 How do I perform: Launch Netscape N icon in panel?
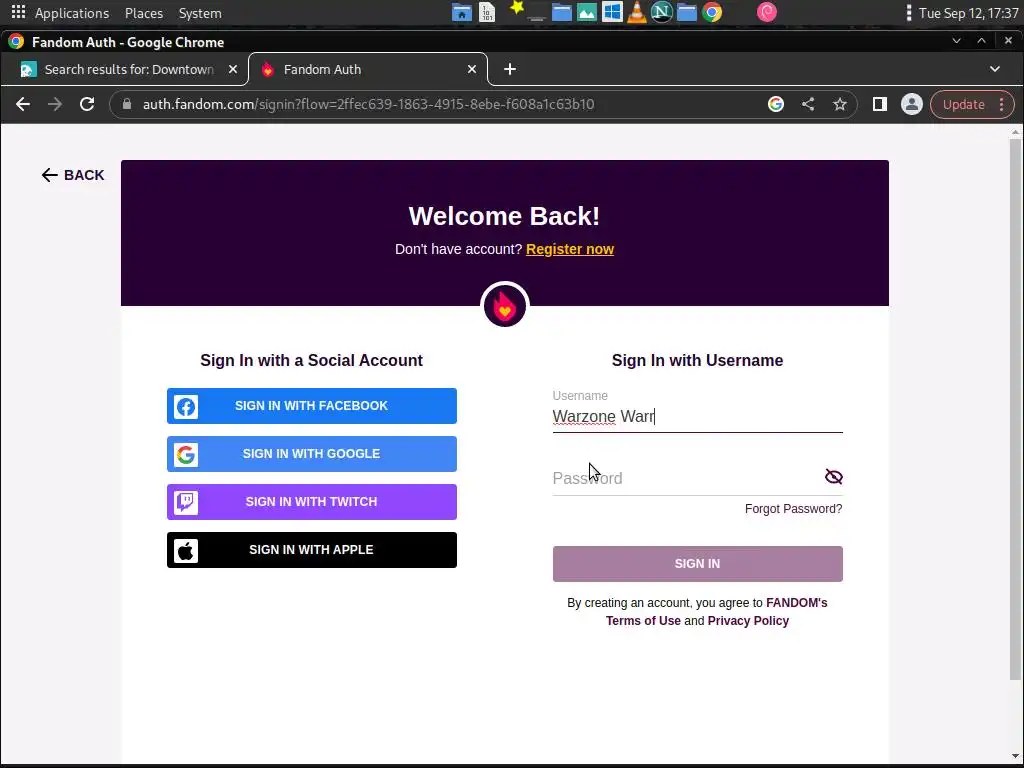point(662,12)
